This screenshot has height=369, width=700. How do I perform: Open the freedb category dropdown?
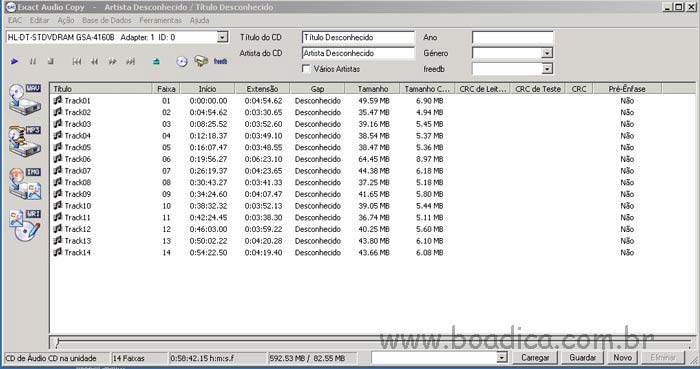pos(547,69)
